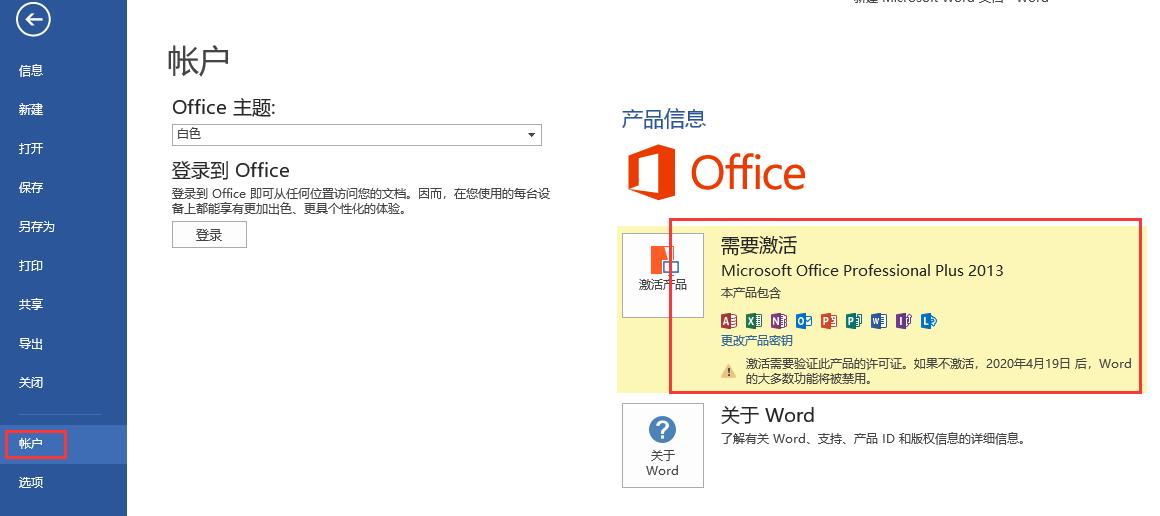The width and height of the screenshot is (1160, 516).
Task: Open the Office theme dropdown
Action: click(357, 135)
